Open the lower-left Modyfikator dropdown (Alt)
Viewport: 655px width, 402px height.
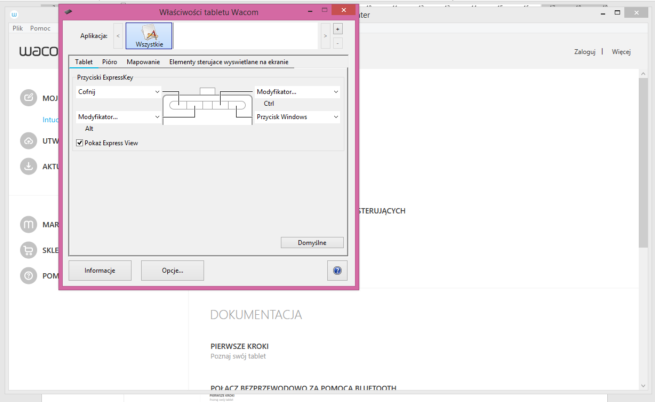(118, 117)
